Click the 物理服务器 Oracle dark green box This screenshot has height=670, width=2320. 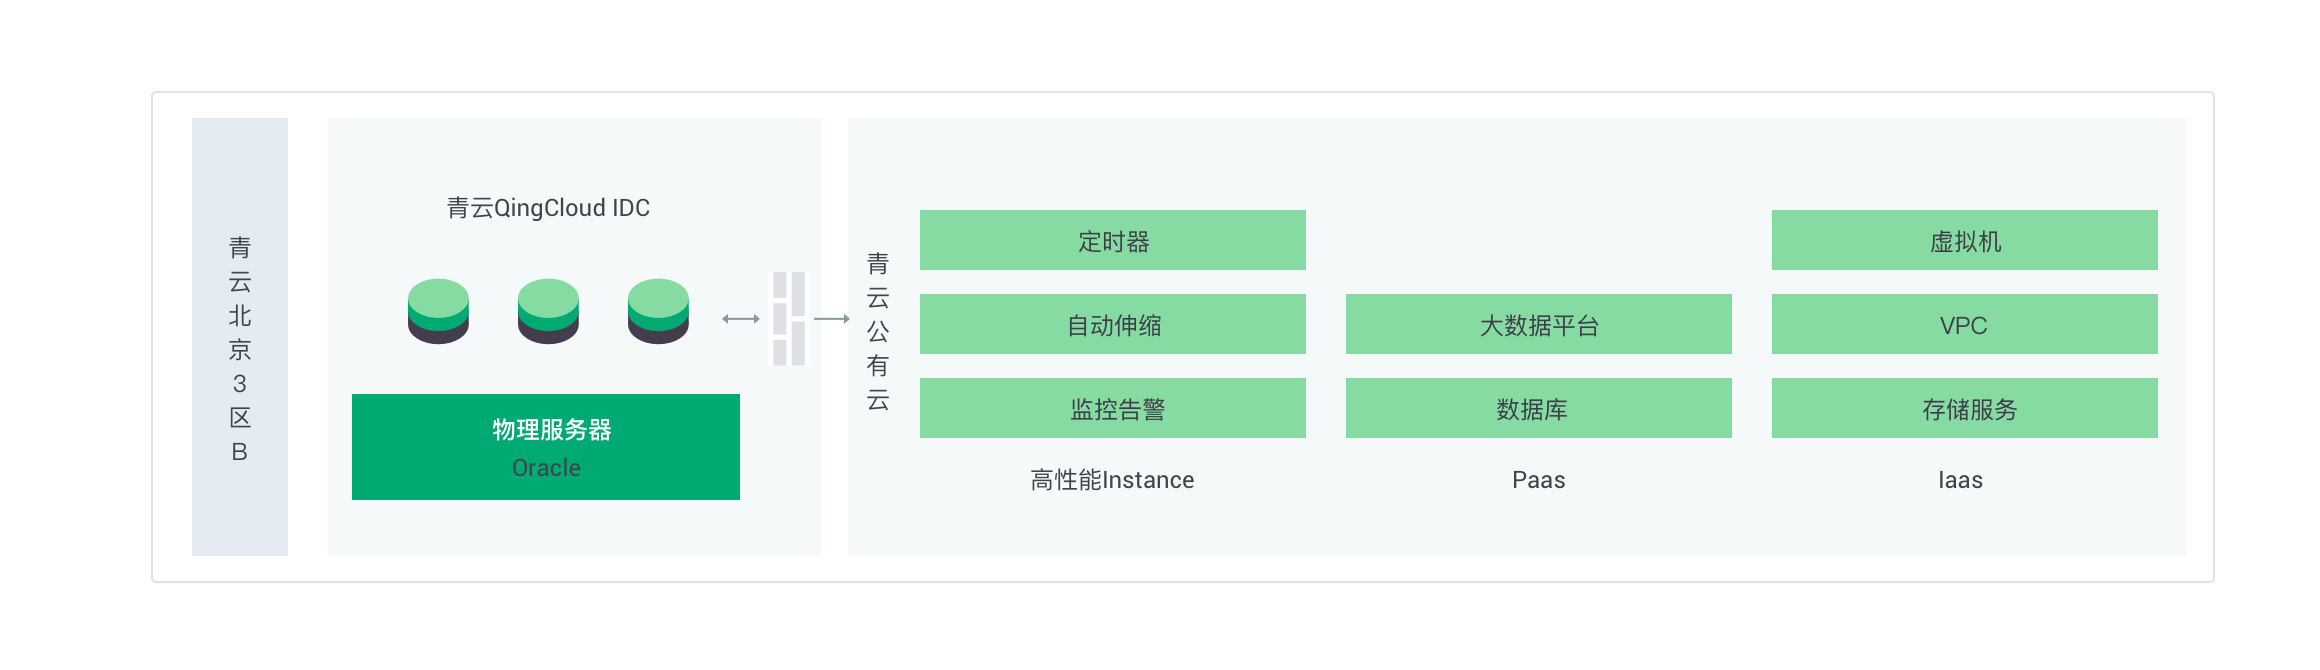[546, 447]
